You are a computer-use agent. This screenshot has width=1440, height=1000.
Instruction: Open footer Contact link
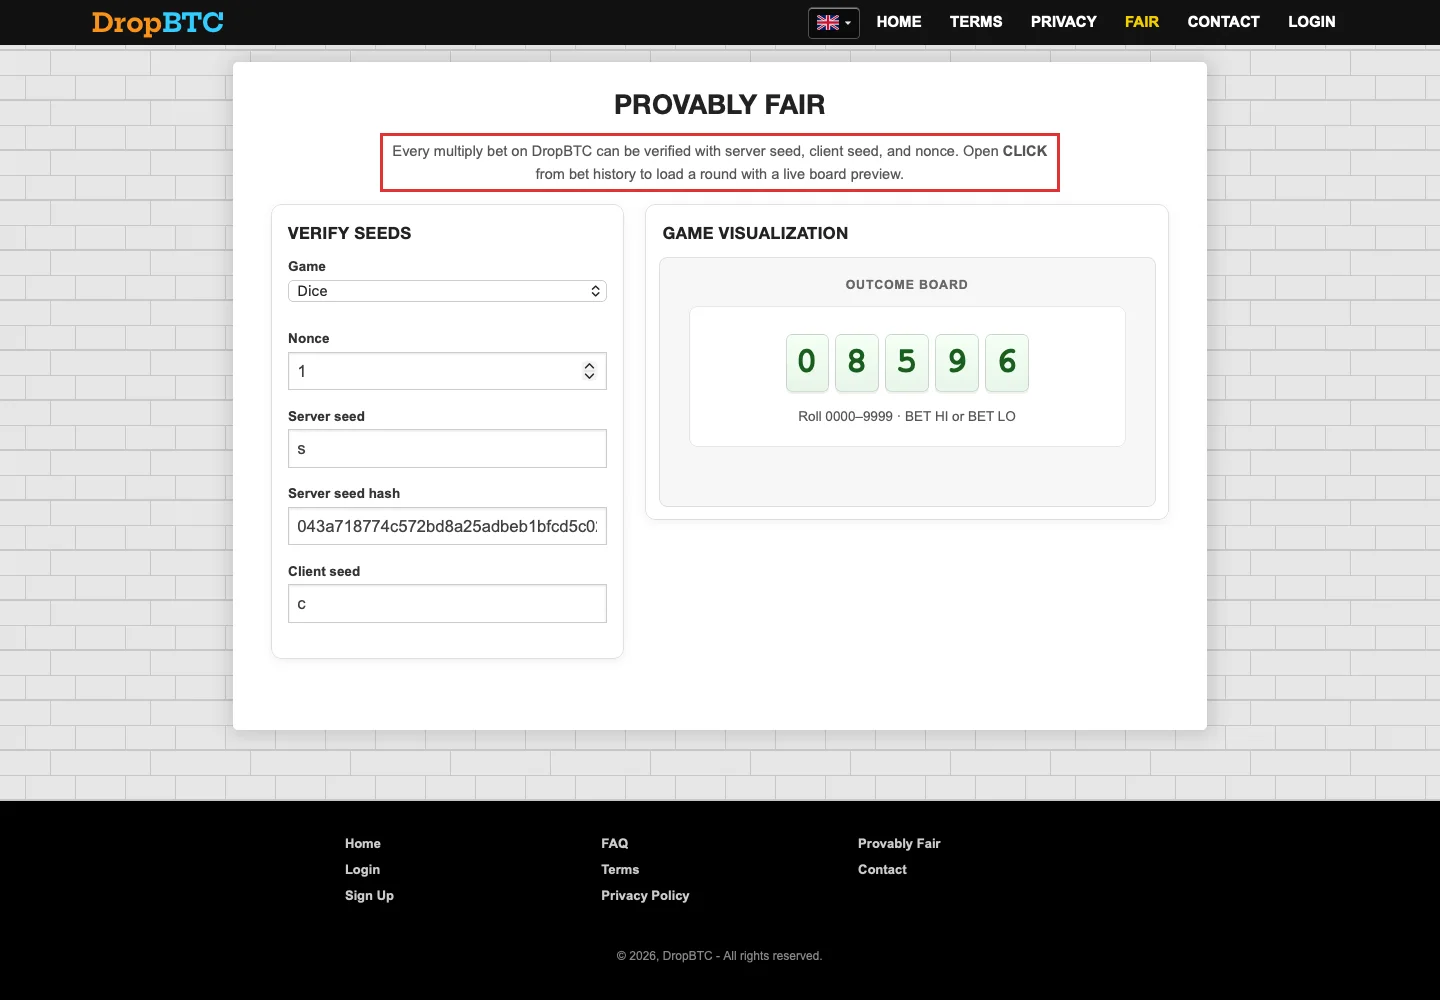[x=882, y=870]
